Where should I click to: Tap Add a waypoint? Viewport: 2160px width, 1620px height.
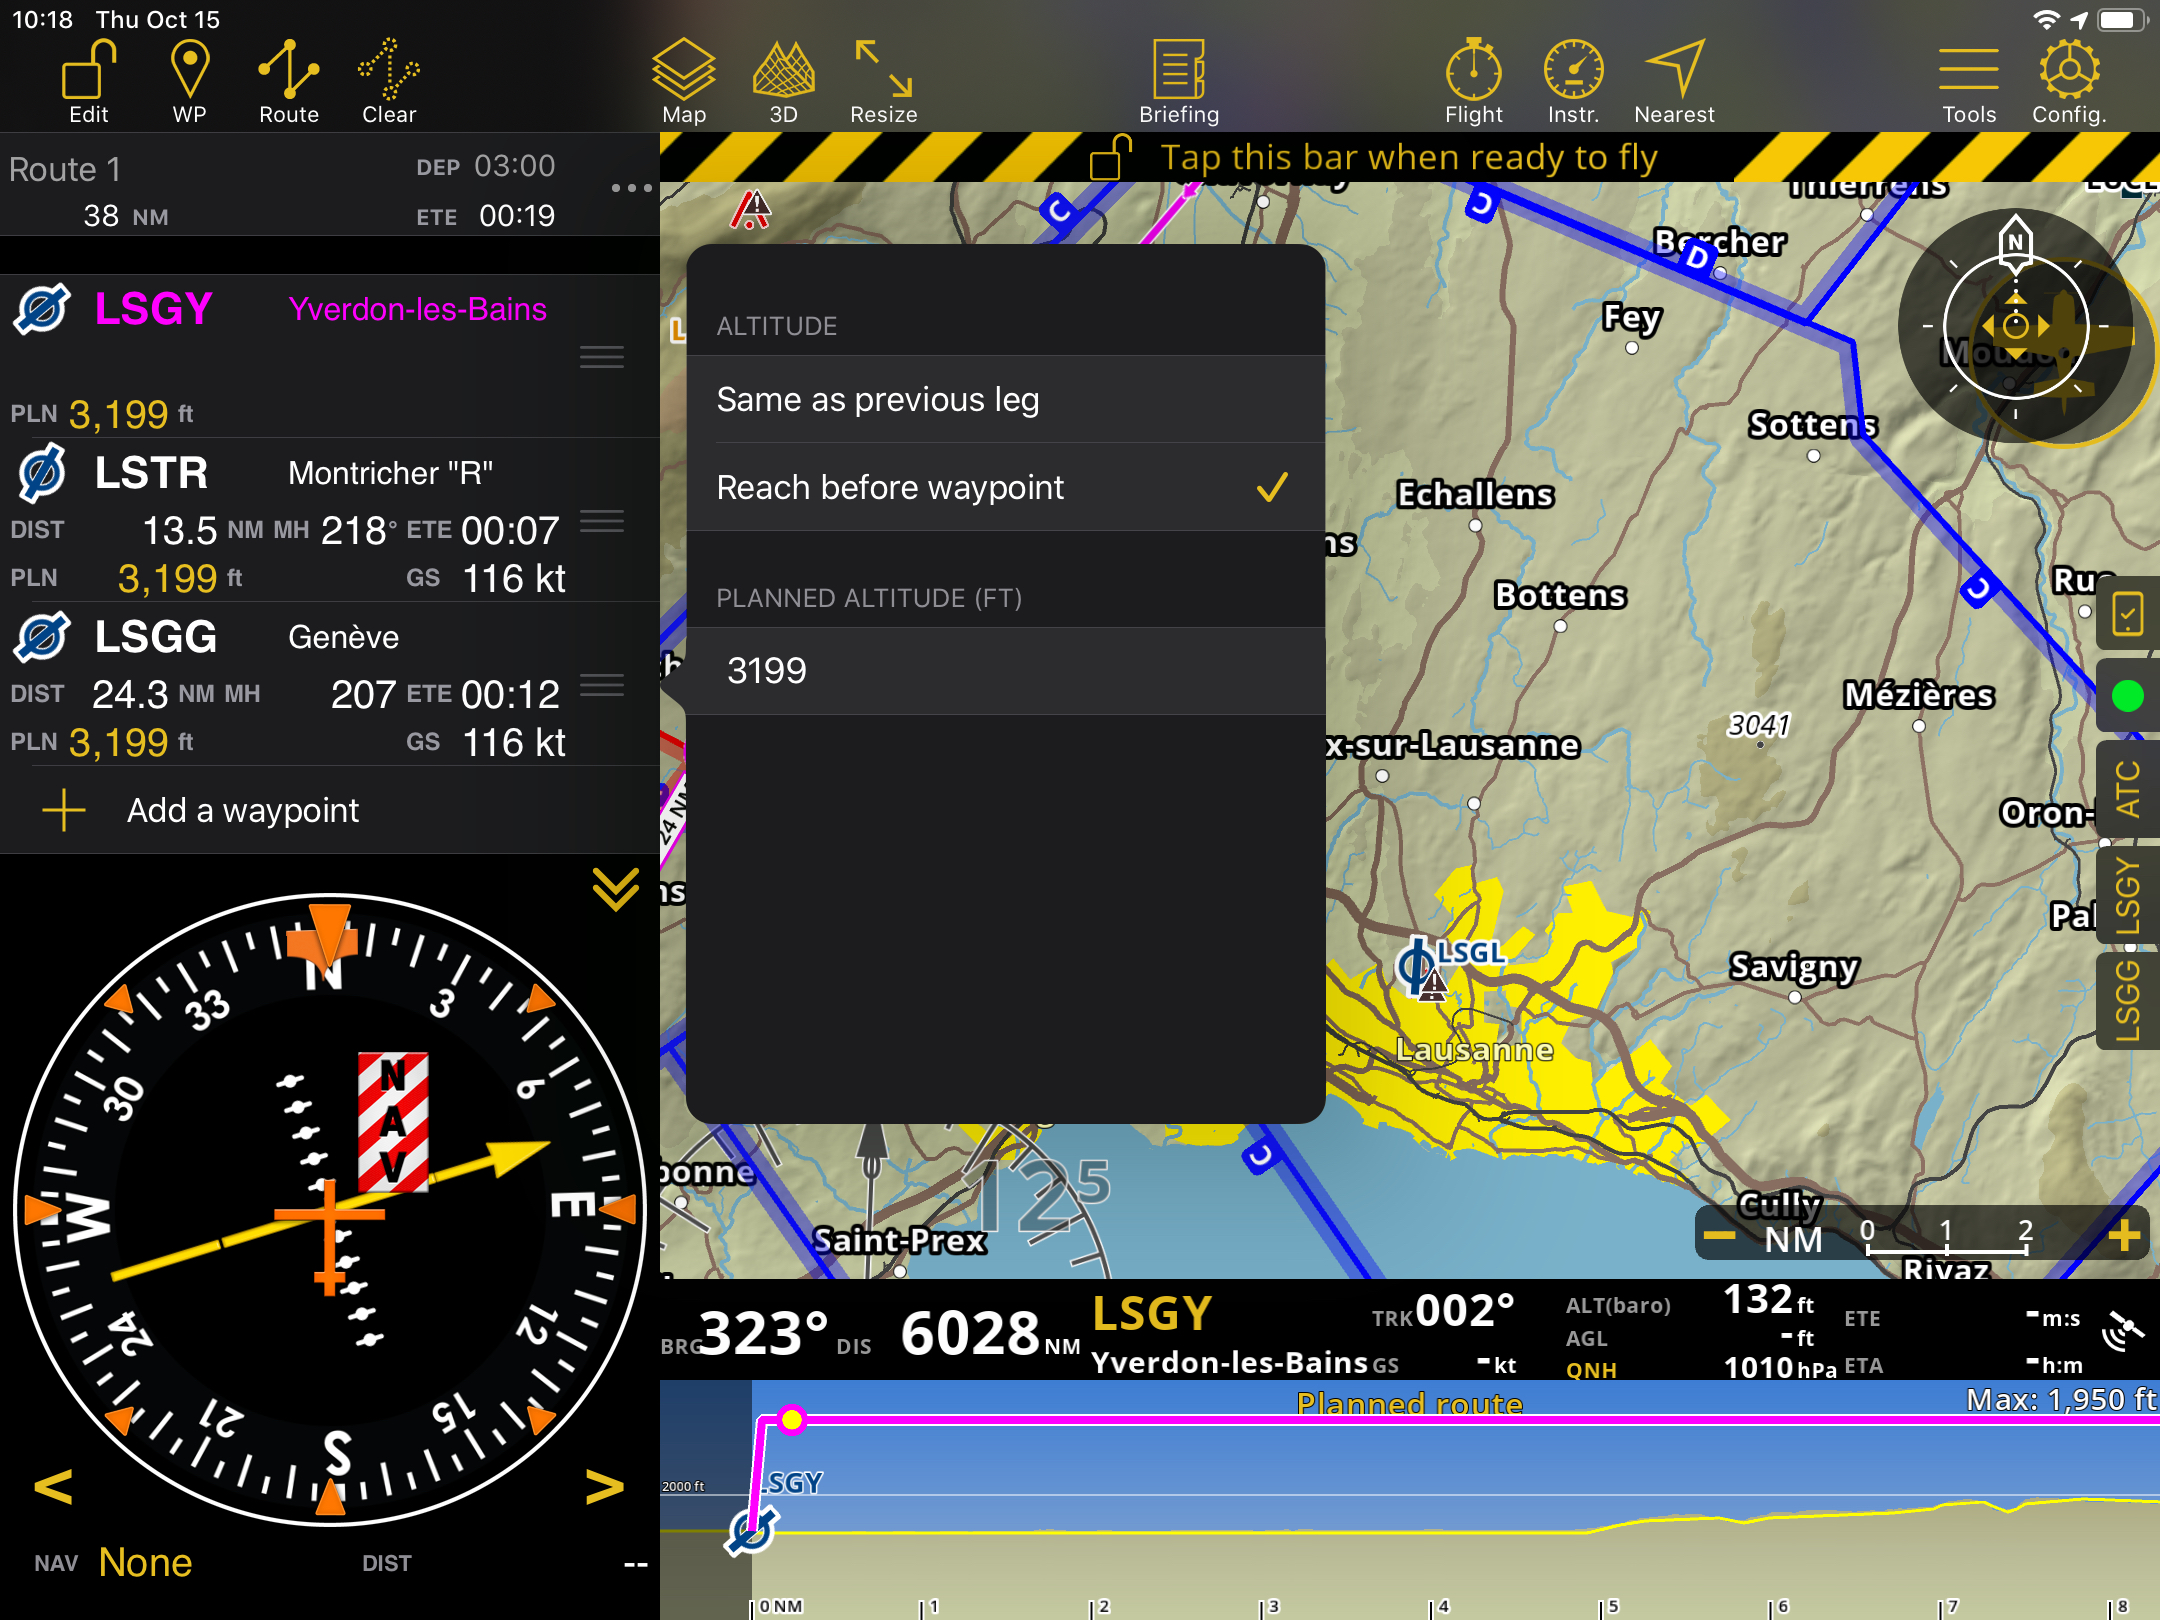[242, 810]
